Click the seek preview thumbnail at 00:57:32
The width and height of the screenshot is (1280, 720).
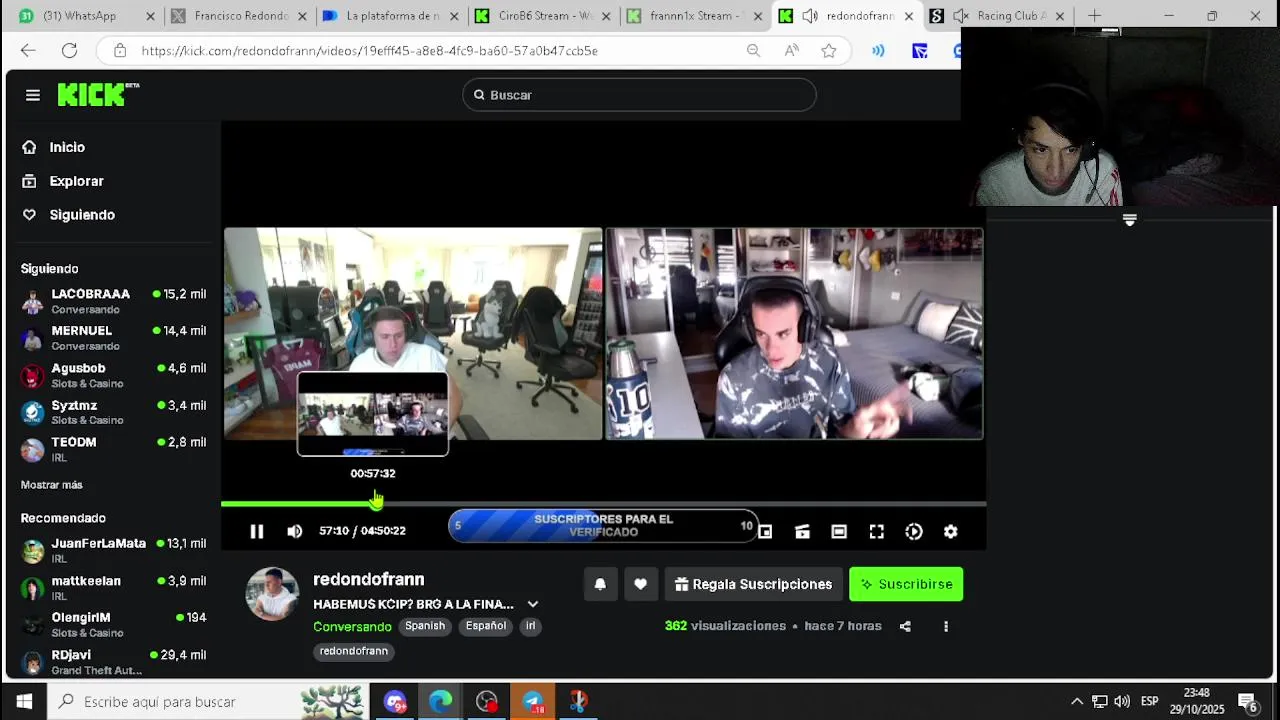tap(373, 414)
